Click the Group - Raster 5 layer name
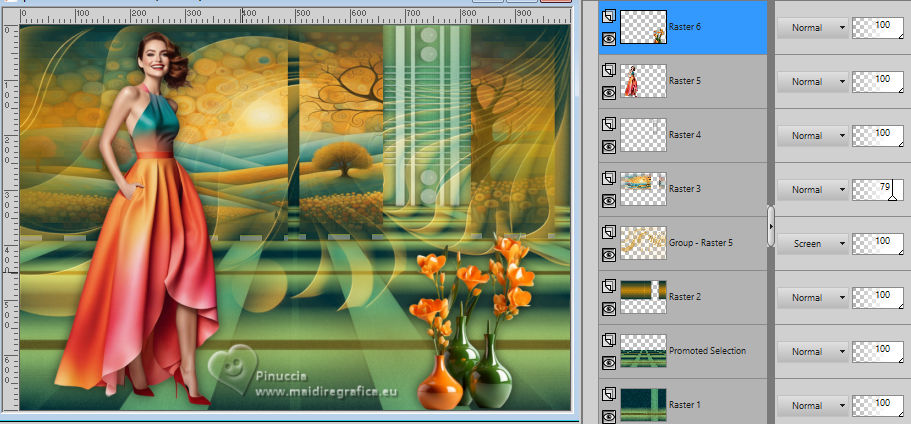The image size is (911, 424). click(701, 243)
